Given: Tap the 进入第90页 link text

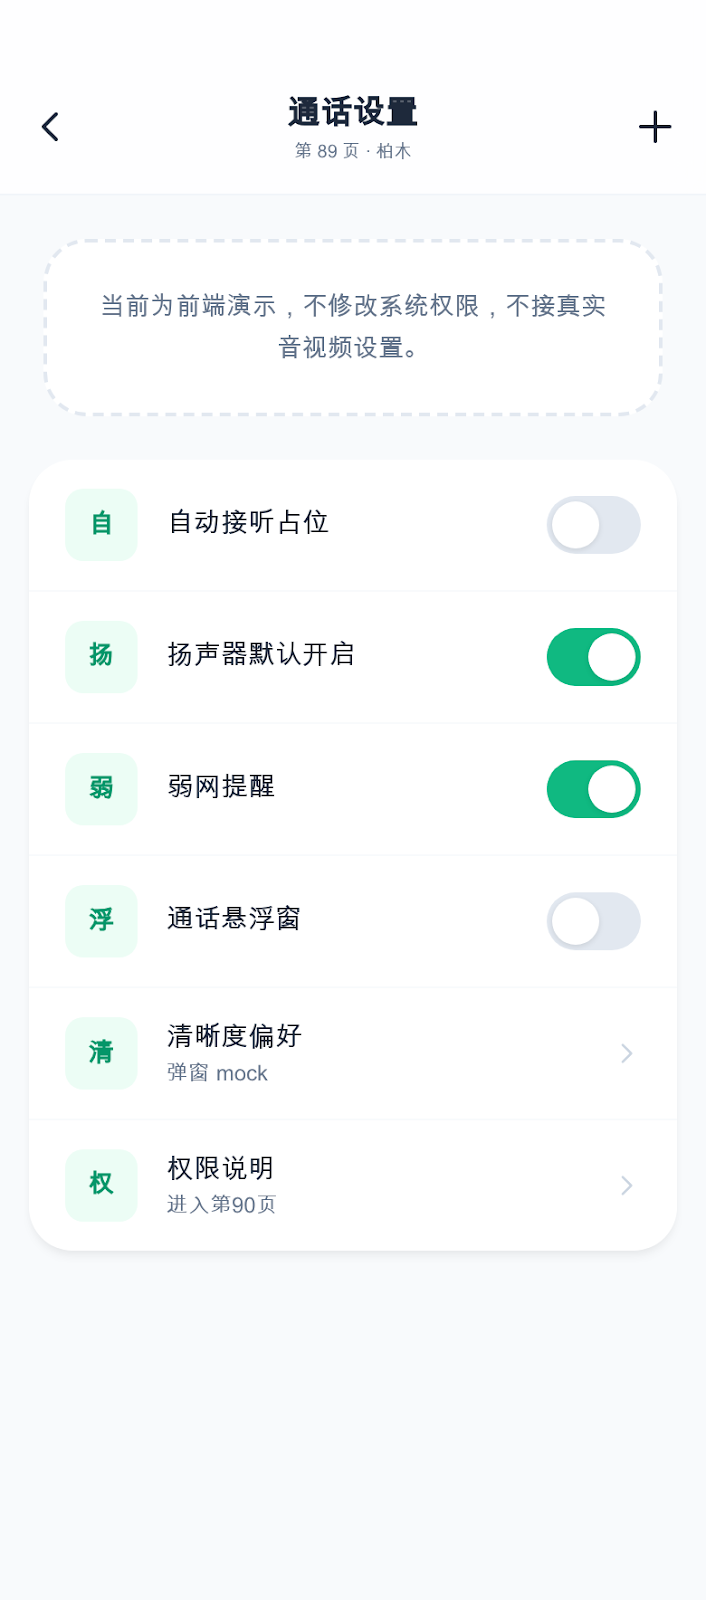Looking at the screenshot, I should (x=221, y=1204).
